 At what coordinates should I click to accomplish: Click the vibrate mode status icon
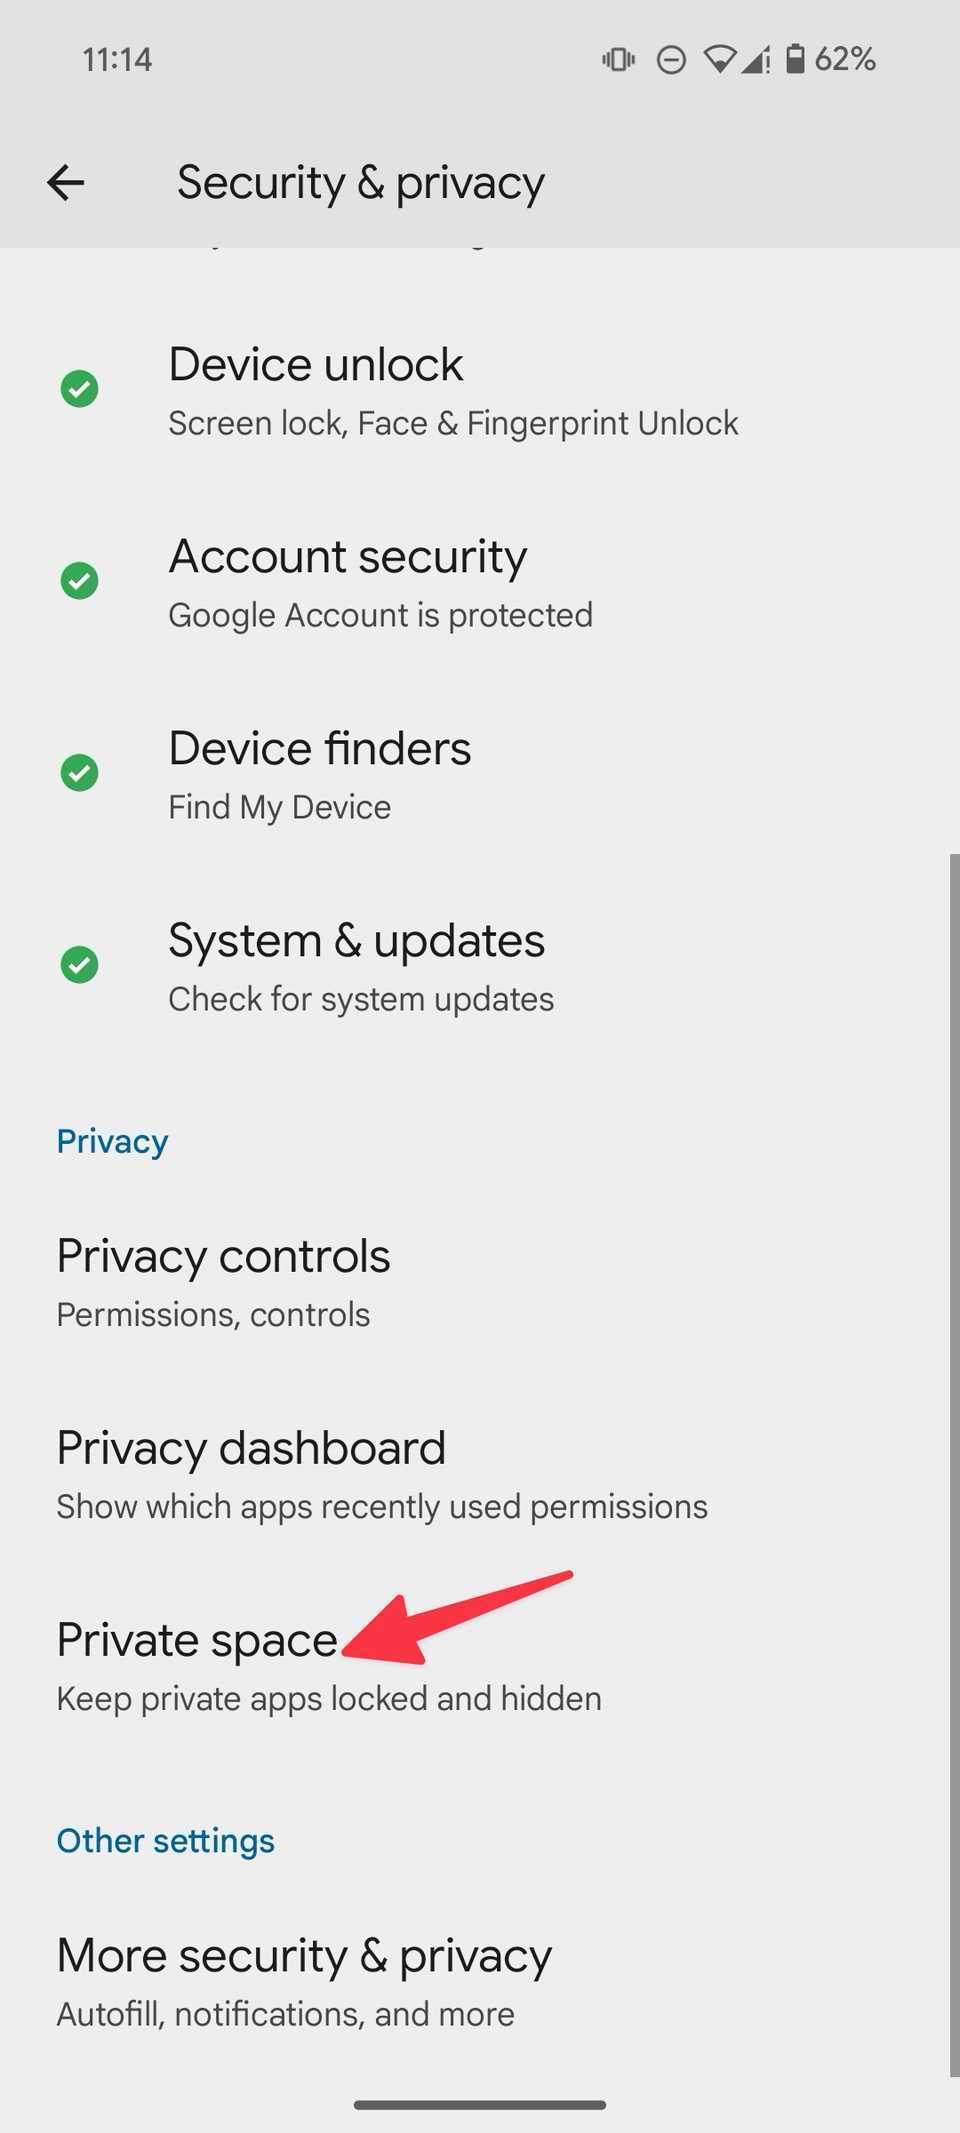pos(618,59)
